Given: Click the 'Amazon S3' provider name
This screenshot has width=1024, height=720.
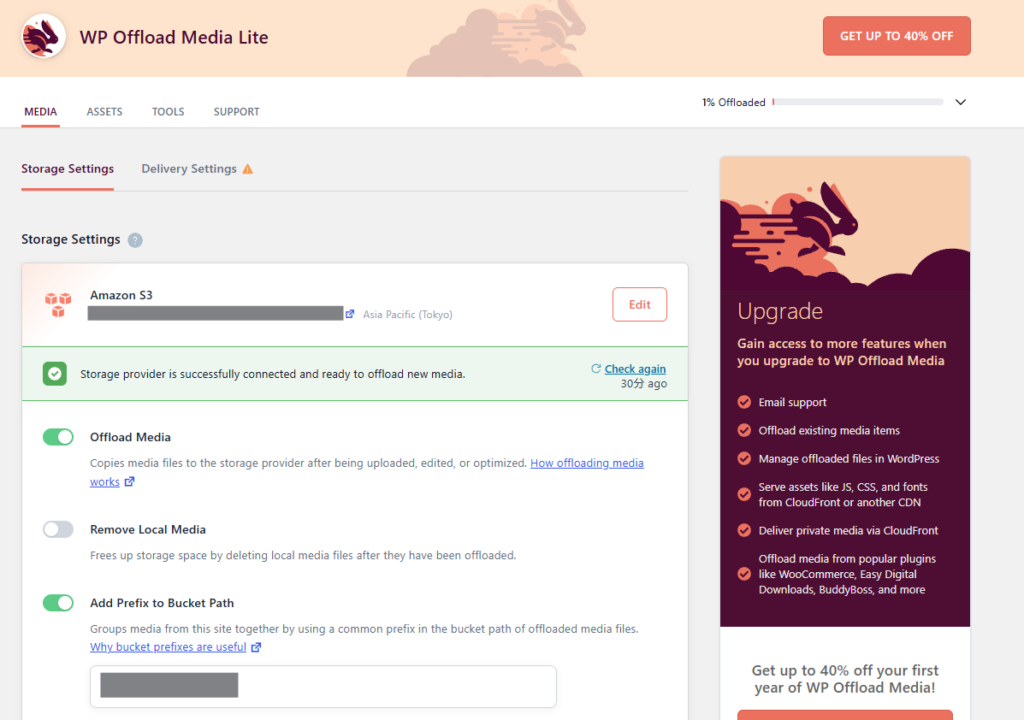Looking at the screenshot, I should (x=121, y=295).
